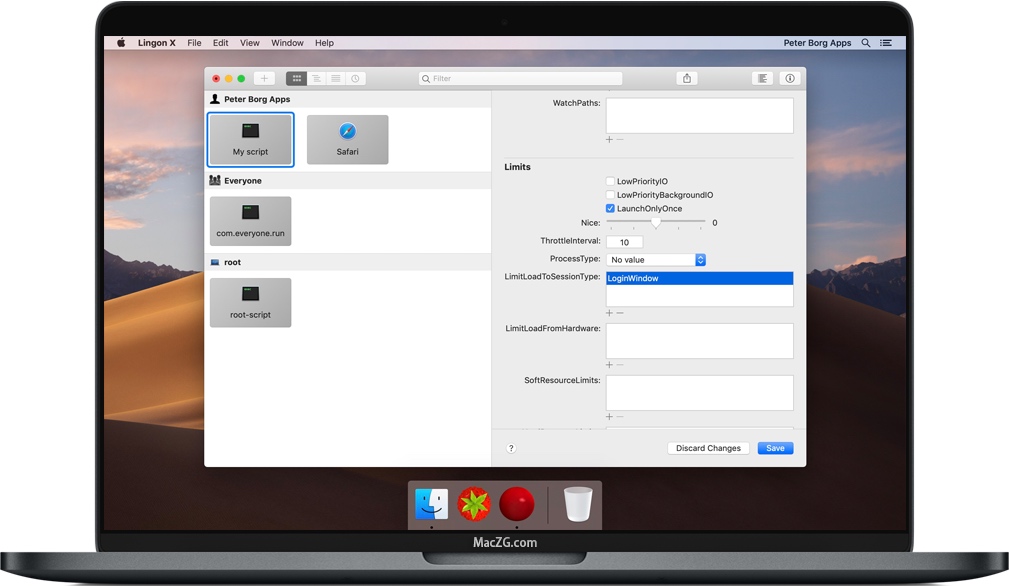This screenshot has height=586, width=1009.
Task: Remove LoginWindow using the minus control below it
Action: 621,312
